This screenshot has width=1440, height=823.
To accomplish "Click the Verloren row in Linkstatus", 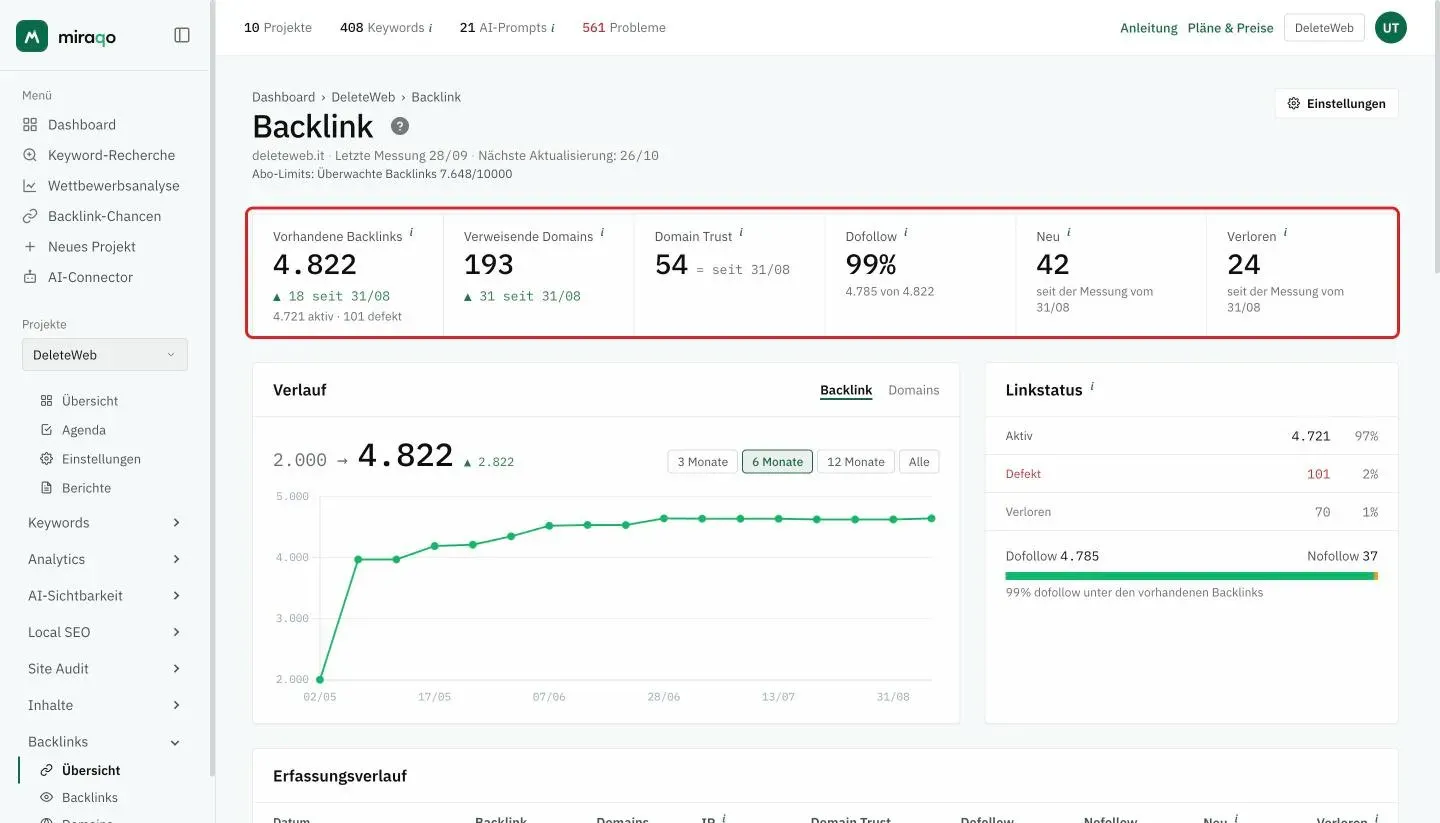I will click(x=1191, y=512).
